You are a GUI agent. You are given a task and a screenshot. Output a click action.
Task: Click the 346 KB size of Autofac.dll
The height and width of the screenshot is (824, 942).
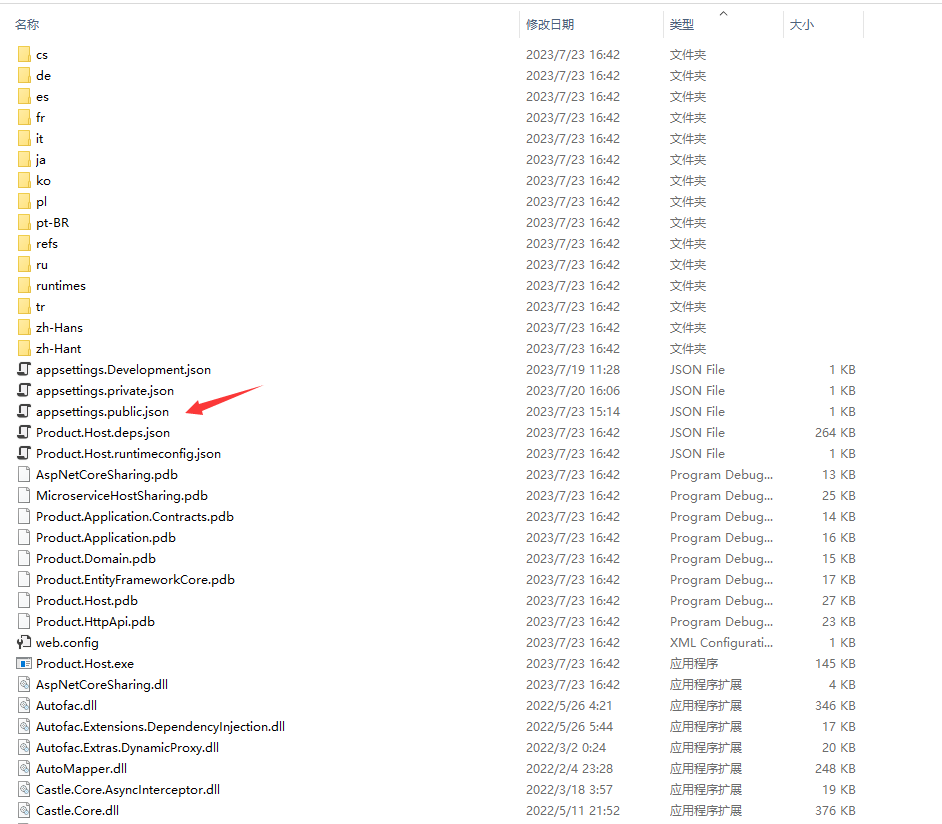point(835,706)
